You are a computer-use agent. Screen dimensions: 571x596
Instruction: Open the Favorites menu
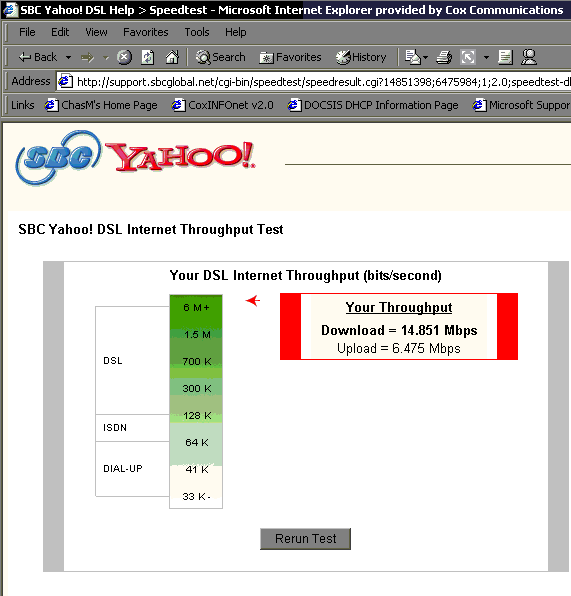pos(146,32)
